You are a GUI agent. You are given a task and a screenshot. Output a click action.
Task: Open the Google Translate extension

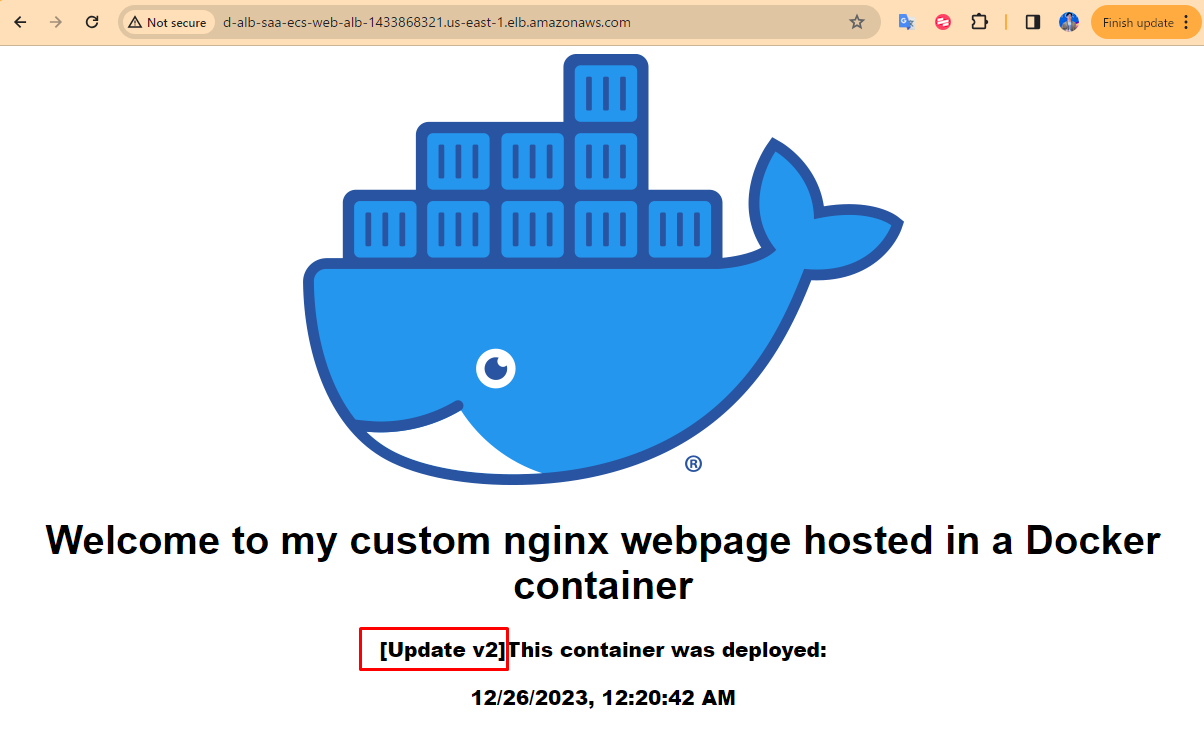click(x=907, y=22)
